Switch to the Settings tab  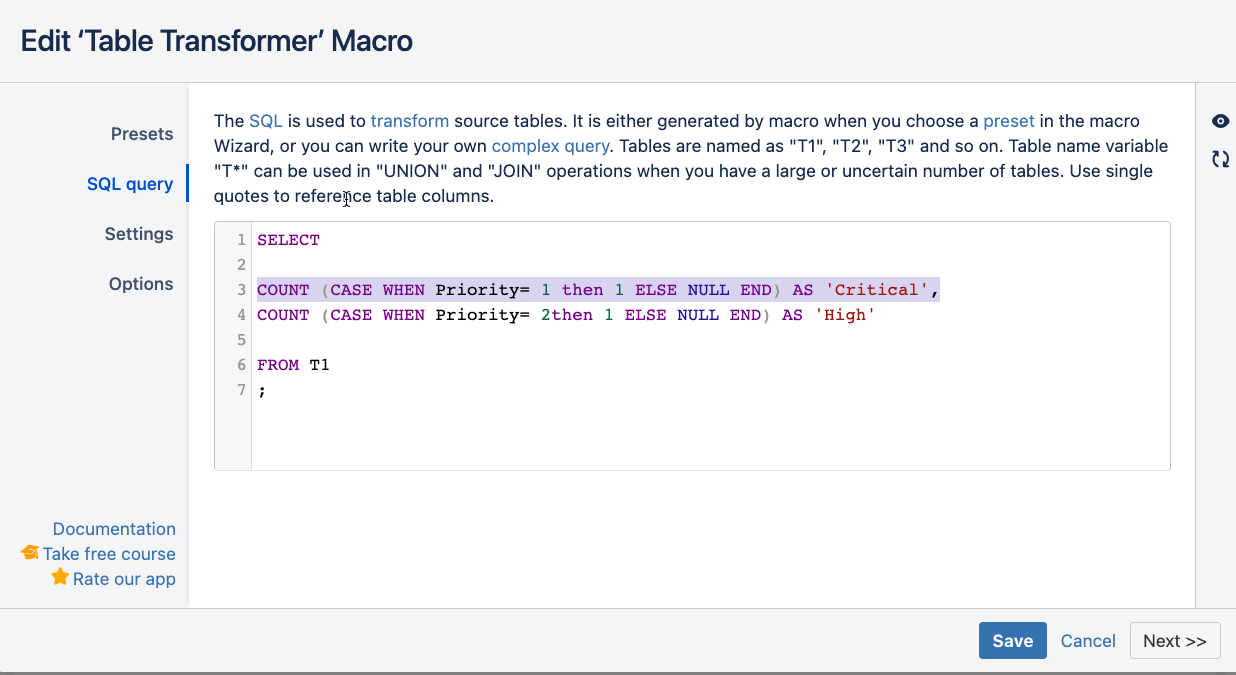point(139,233)
